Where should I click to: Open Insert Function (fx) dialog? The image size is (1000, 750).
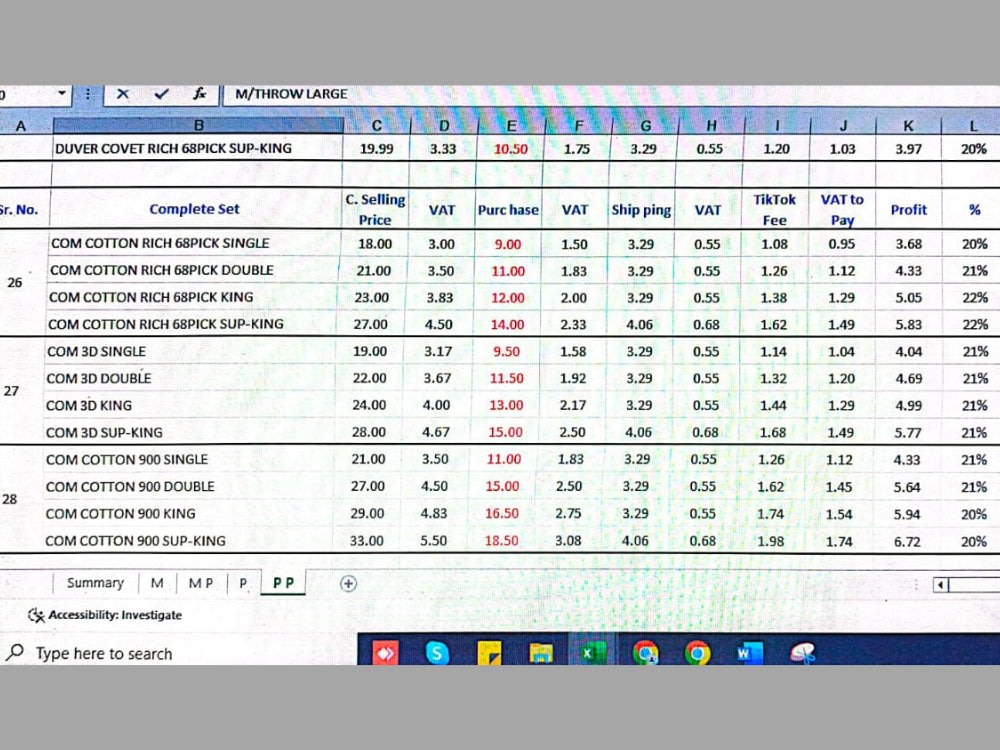pos(200,94)
